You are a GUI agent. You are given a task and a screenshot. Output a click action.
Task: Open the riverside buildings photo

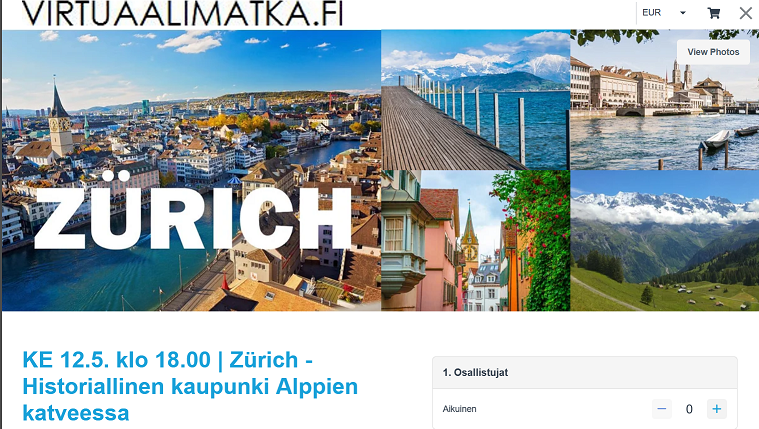pos(665,100)
